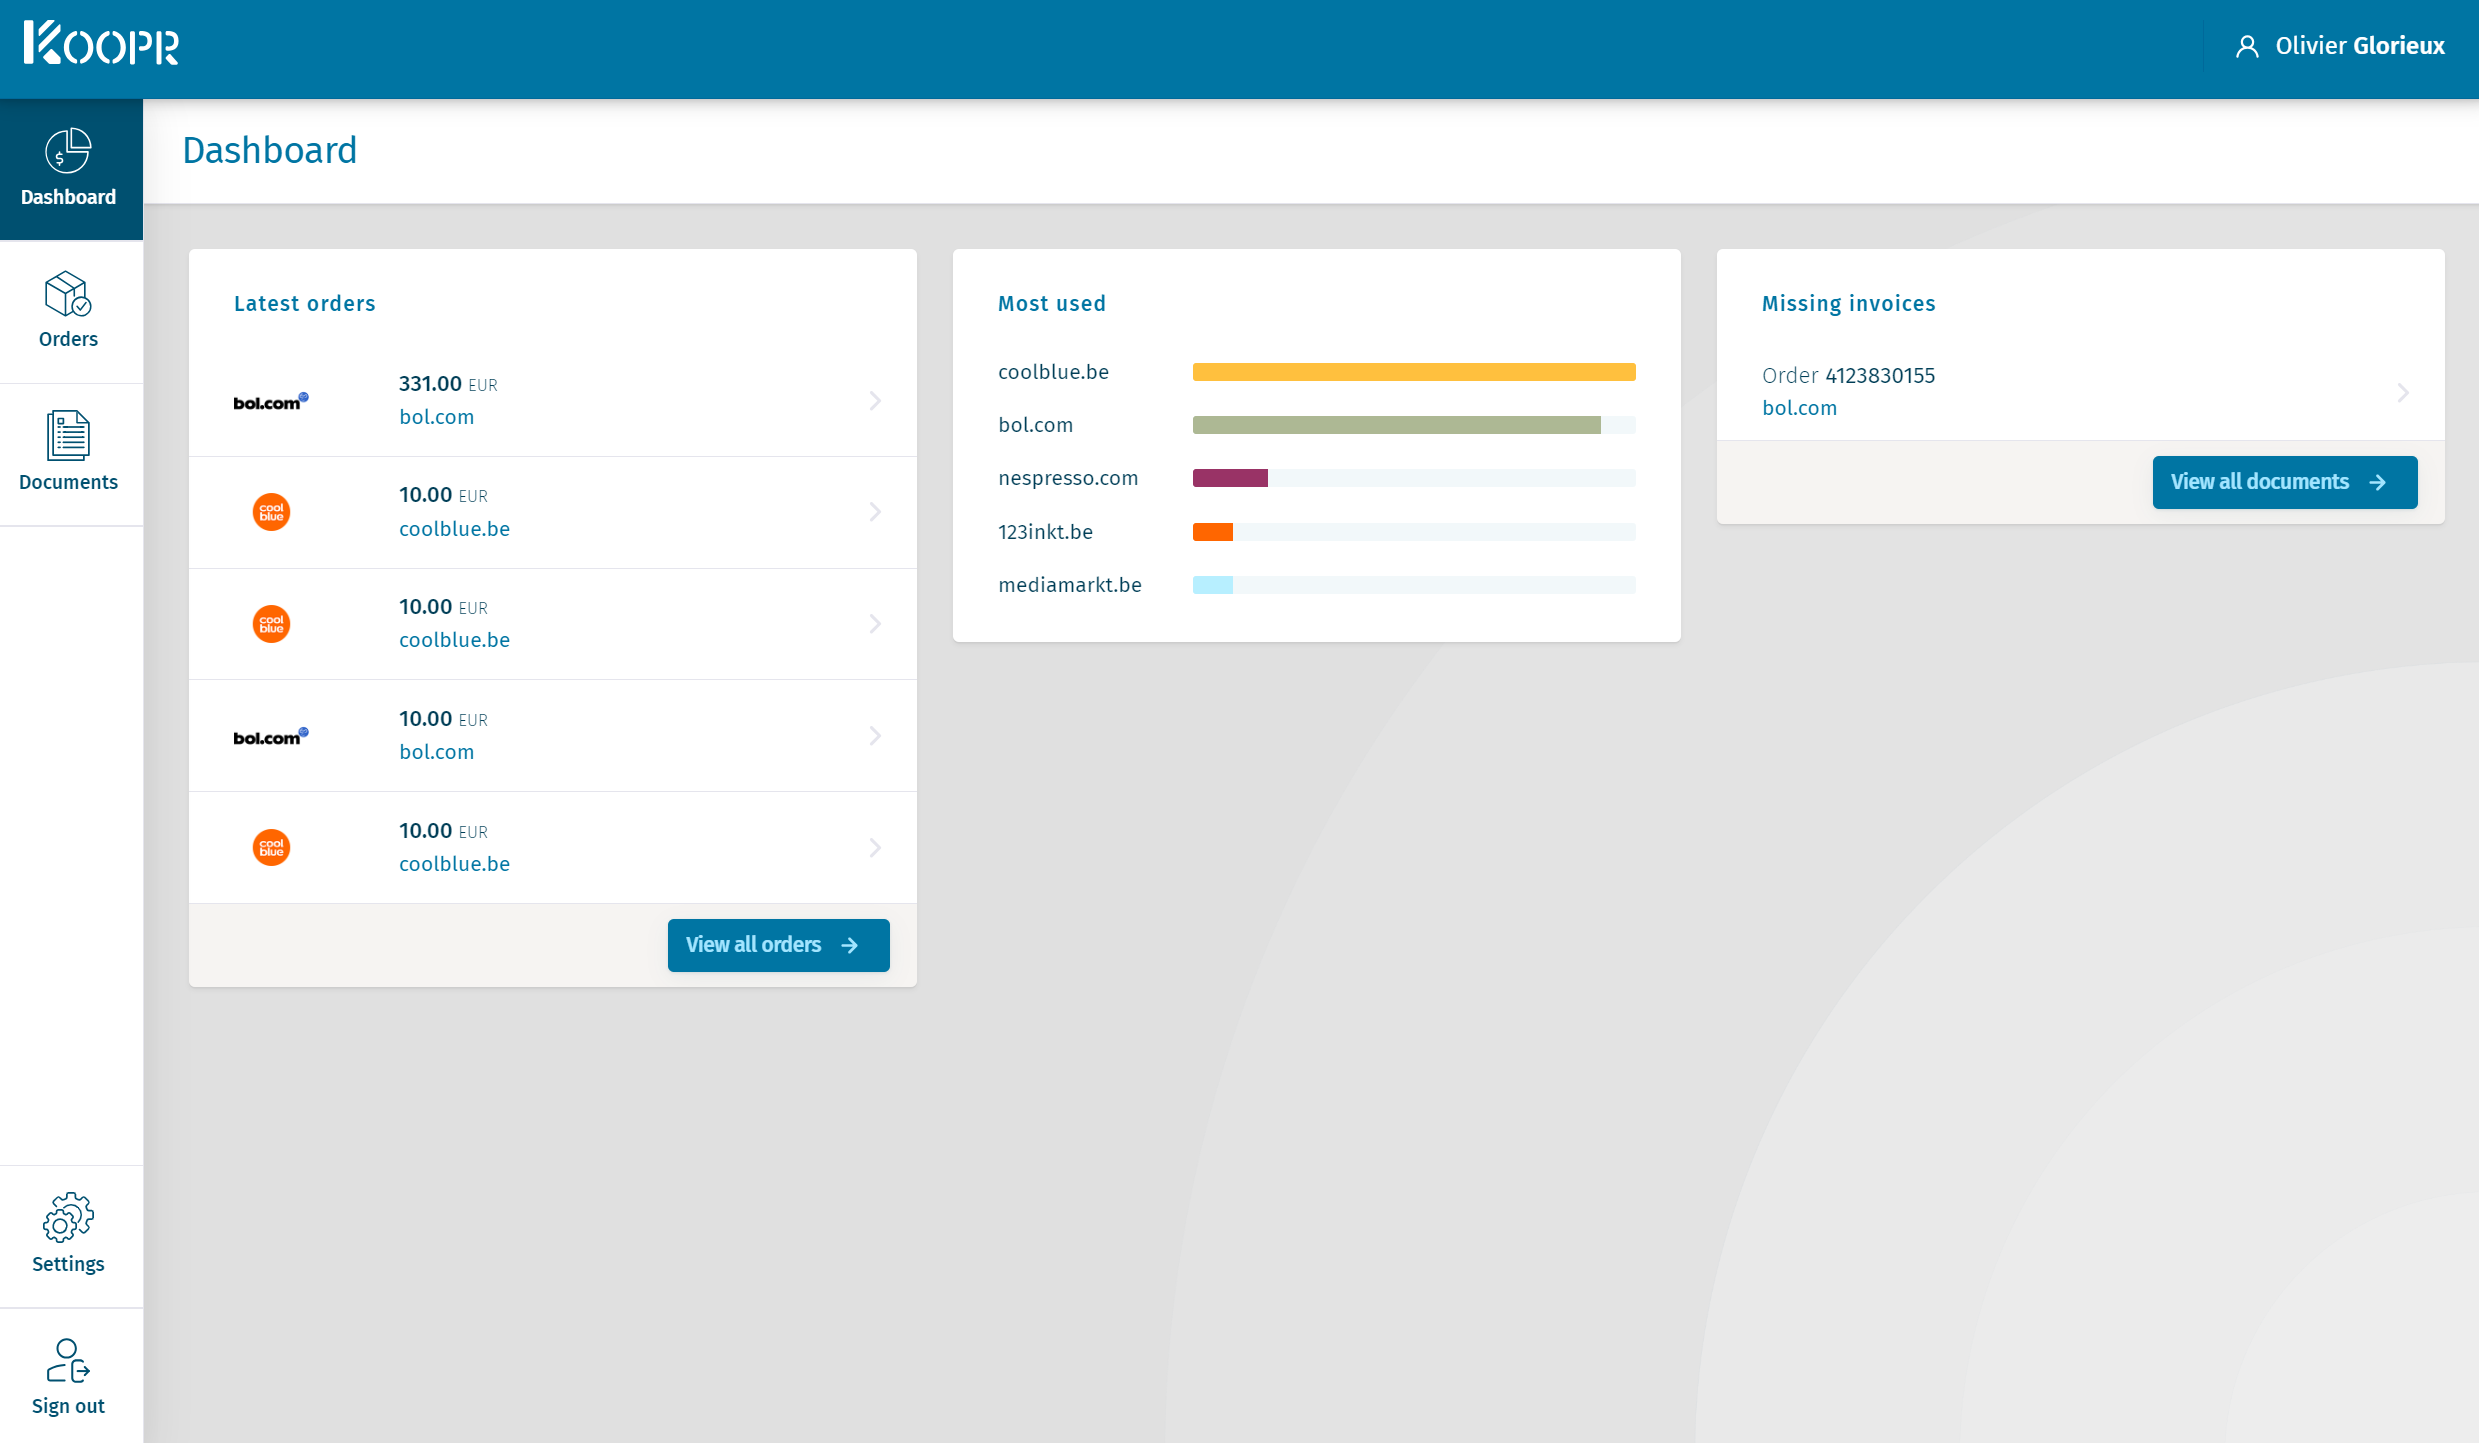The width and height of the screenshot is (2479, 1443).
Task: Click the arrow in View all orders
Action: (x=850, y=946)
